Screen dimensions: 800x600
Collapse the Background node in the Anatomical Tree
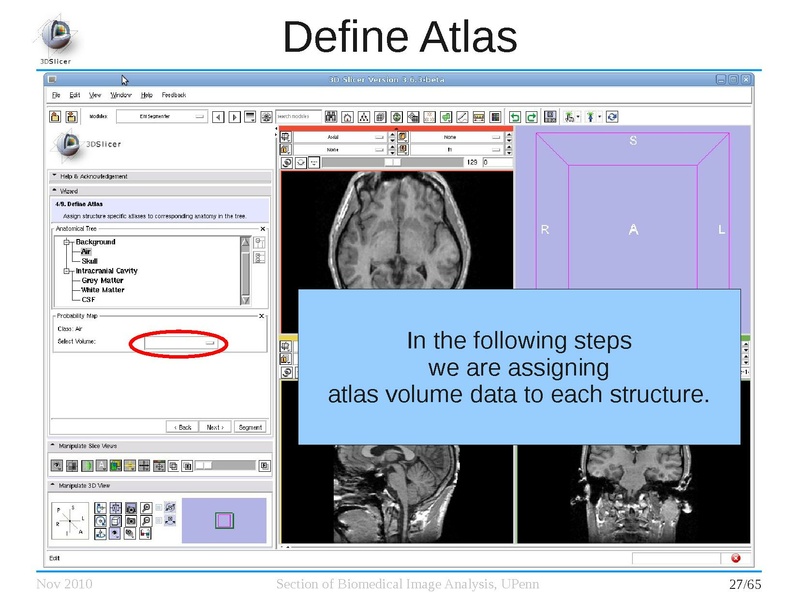[66, 242]
